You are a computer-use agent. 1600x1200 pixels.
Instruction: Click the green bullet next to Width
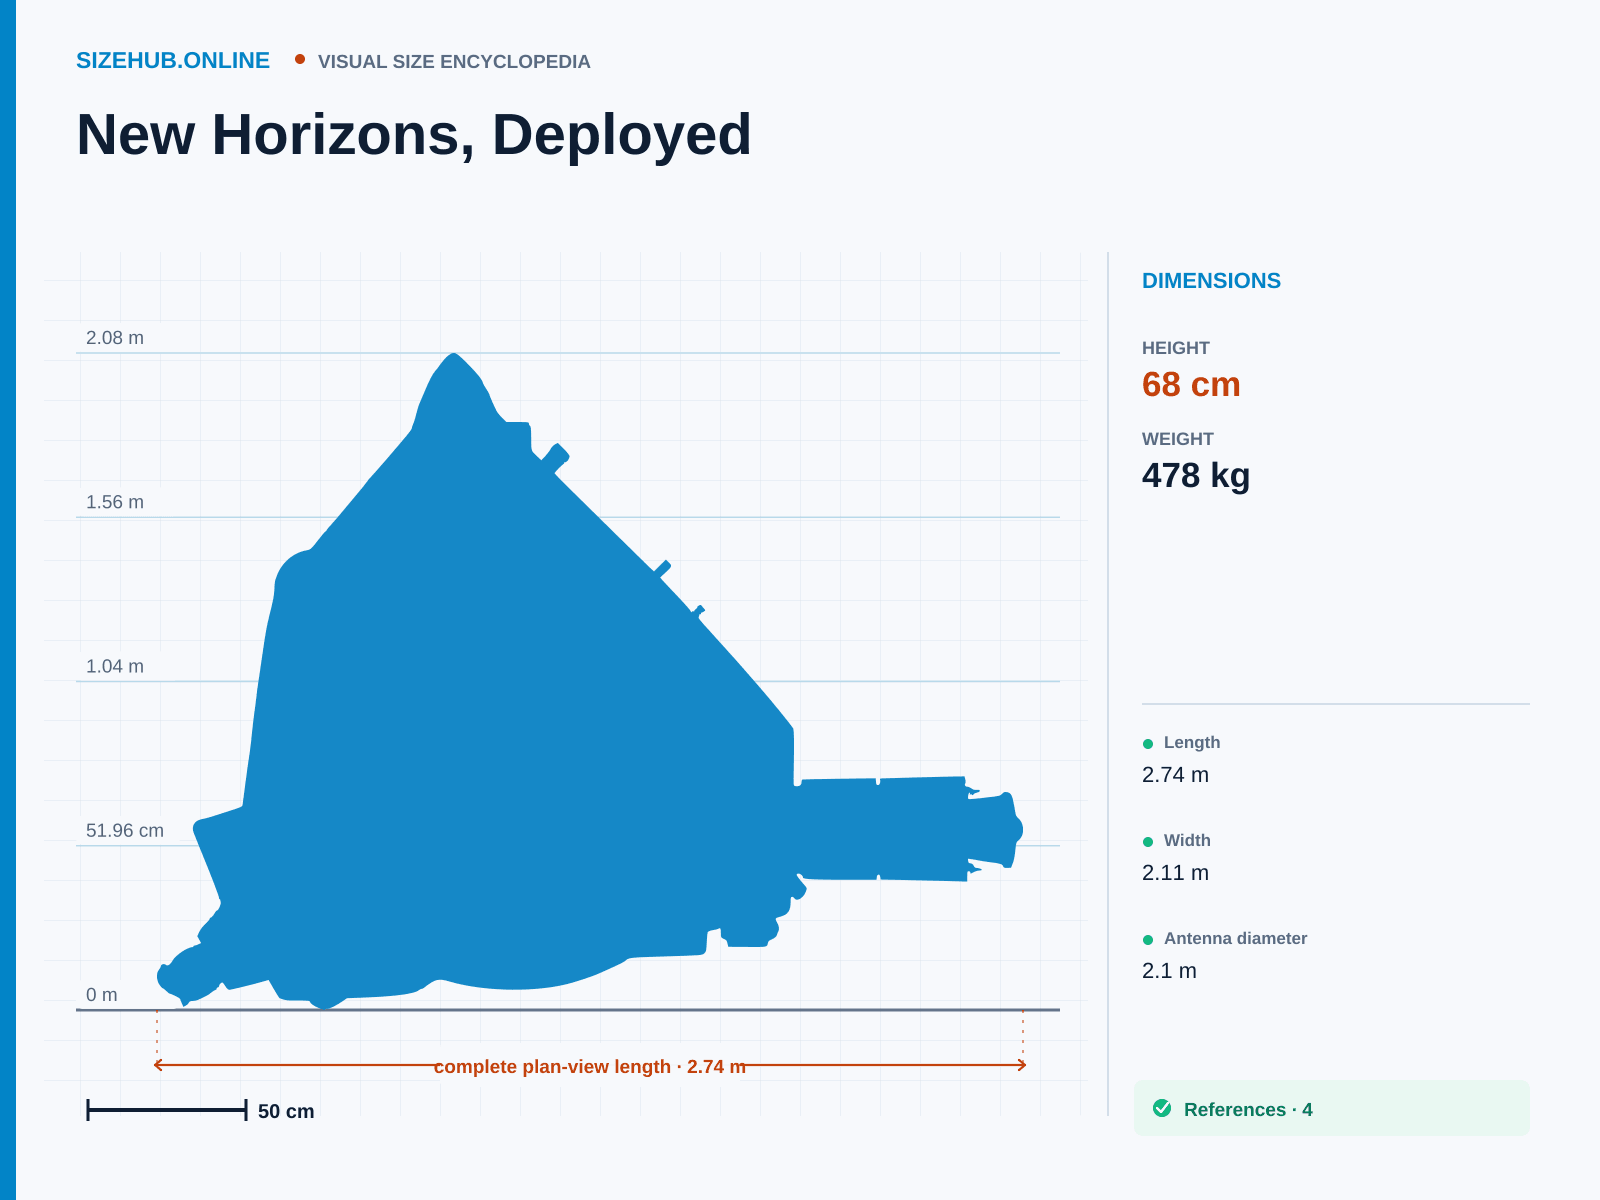1148,841
